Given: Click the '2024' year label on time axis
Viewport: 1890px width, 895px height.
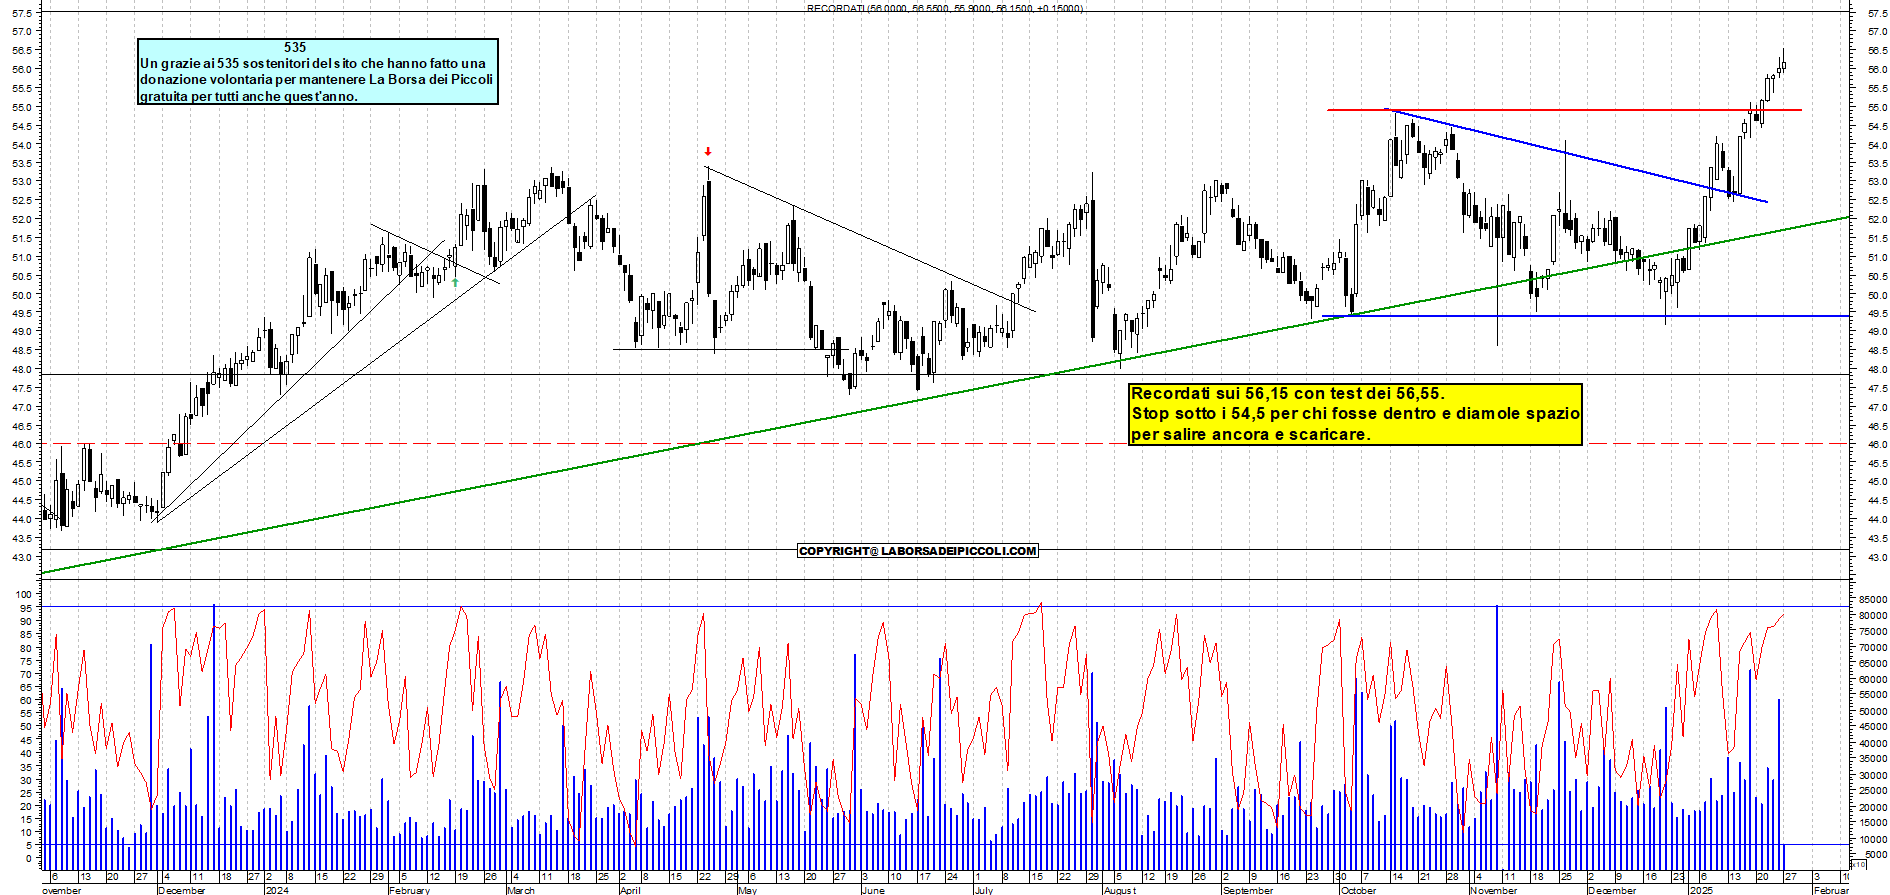Looking at the screenshot, I should tap(277, 890).
